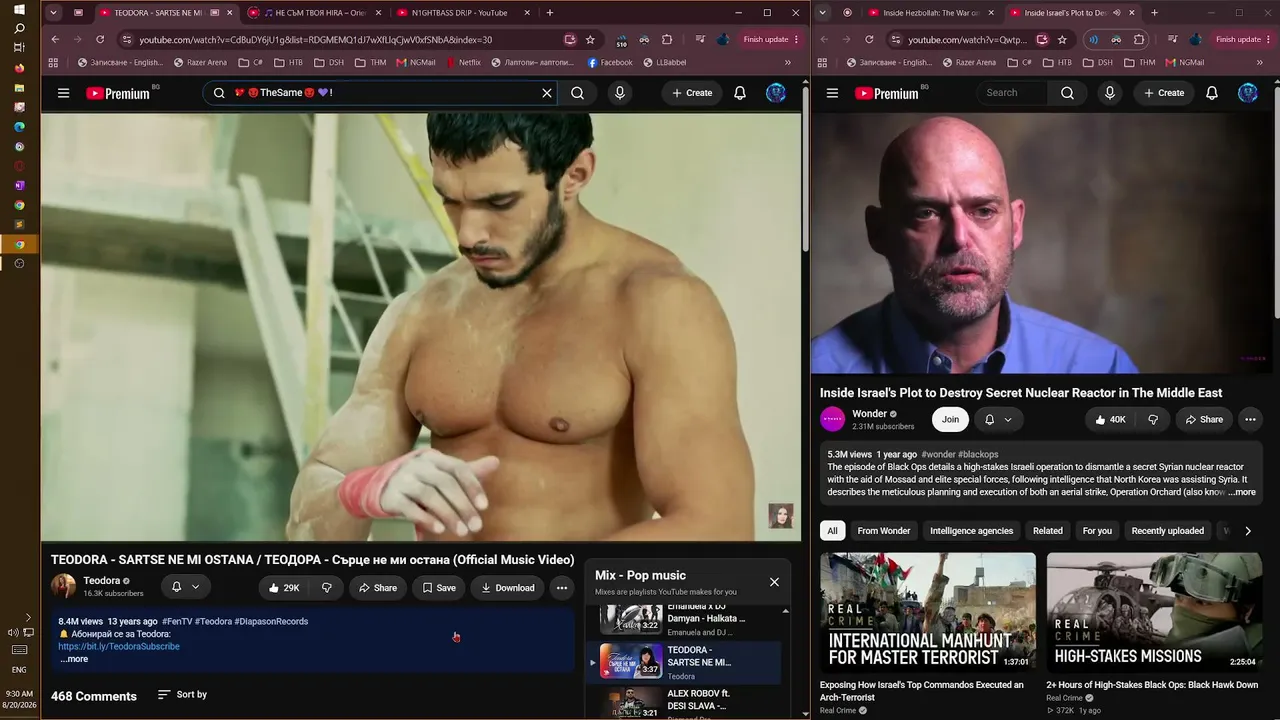Open notifications bell in left YouTube window
This screenshot has width=1280, height=720.
coord(740,93)
